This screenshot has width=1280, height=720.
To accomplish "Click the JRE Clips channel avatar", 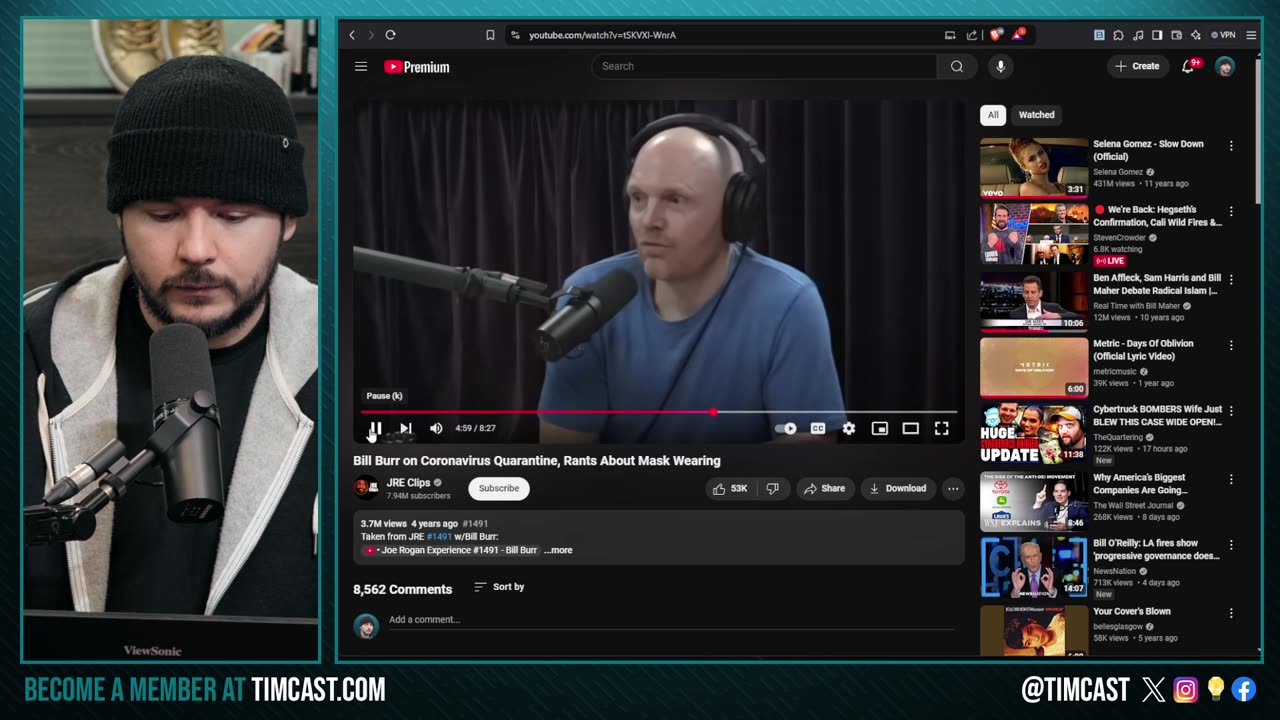I will [x=365, y=488].
